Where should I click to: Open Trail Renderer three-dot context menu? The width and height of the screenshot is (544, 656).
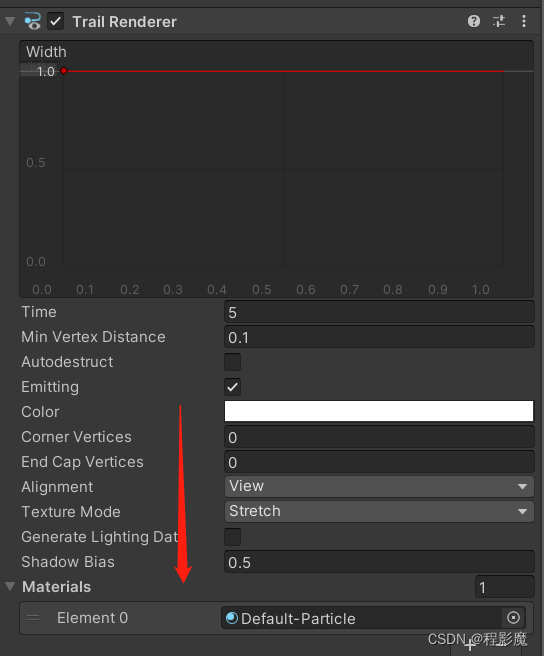[524, 21]
